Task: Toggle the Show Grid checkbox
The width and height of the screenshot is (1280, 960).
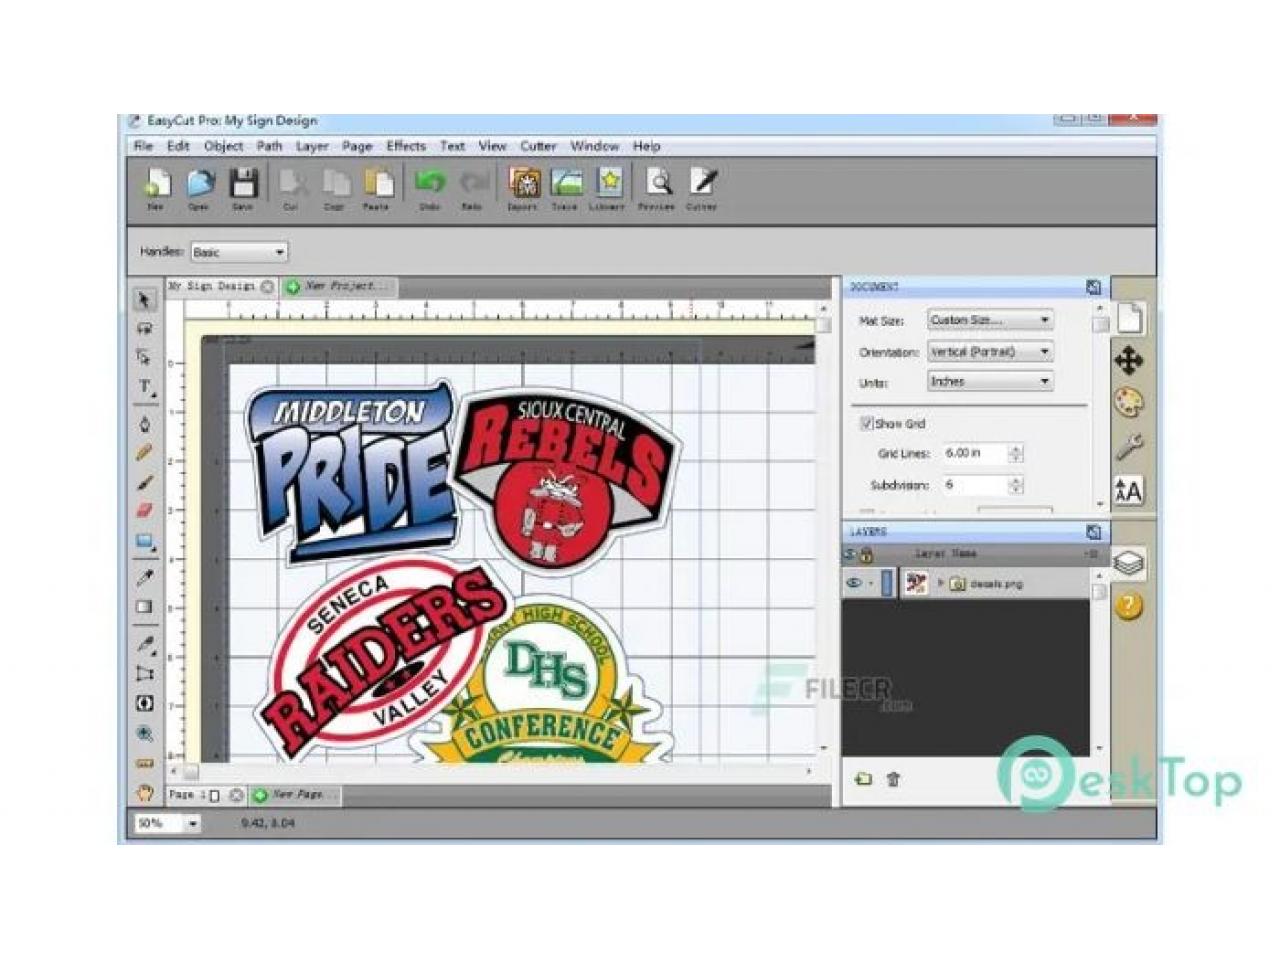Action: 867,424
